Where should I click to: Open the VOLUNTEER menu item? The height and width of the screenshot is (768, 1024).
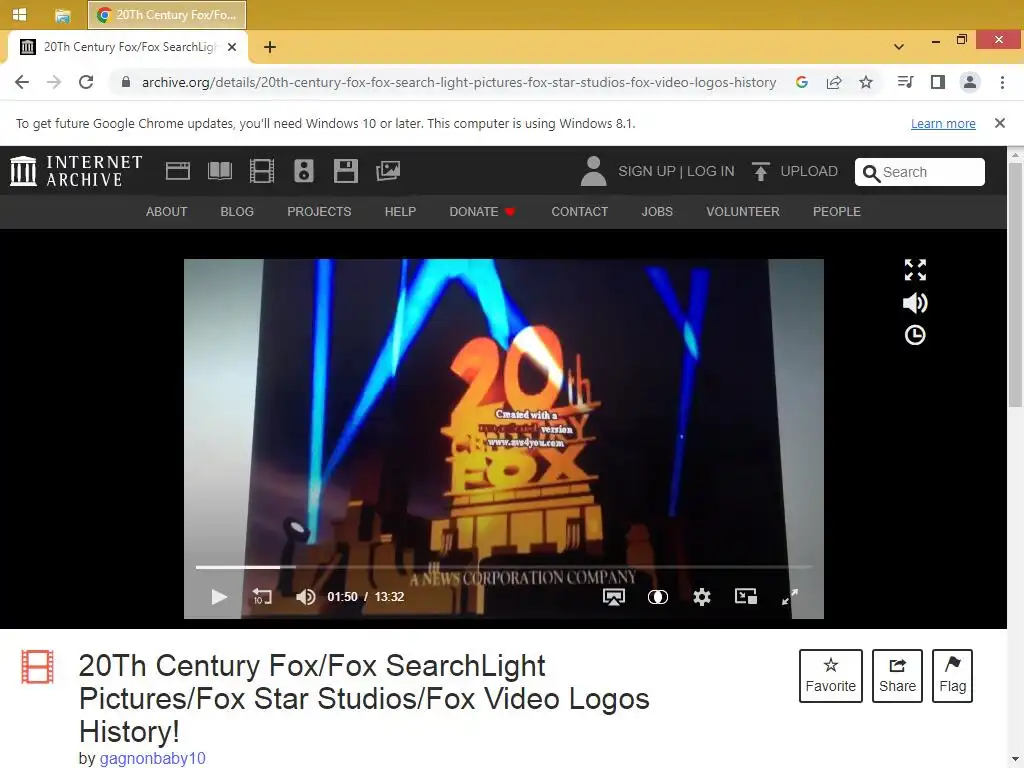click(743, 212)
